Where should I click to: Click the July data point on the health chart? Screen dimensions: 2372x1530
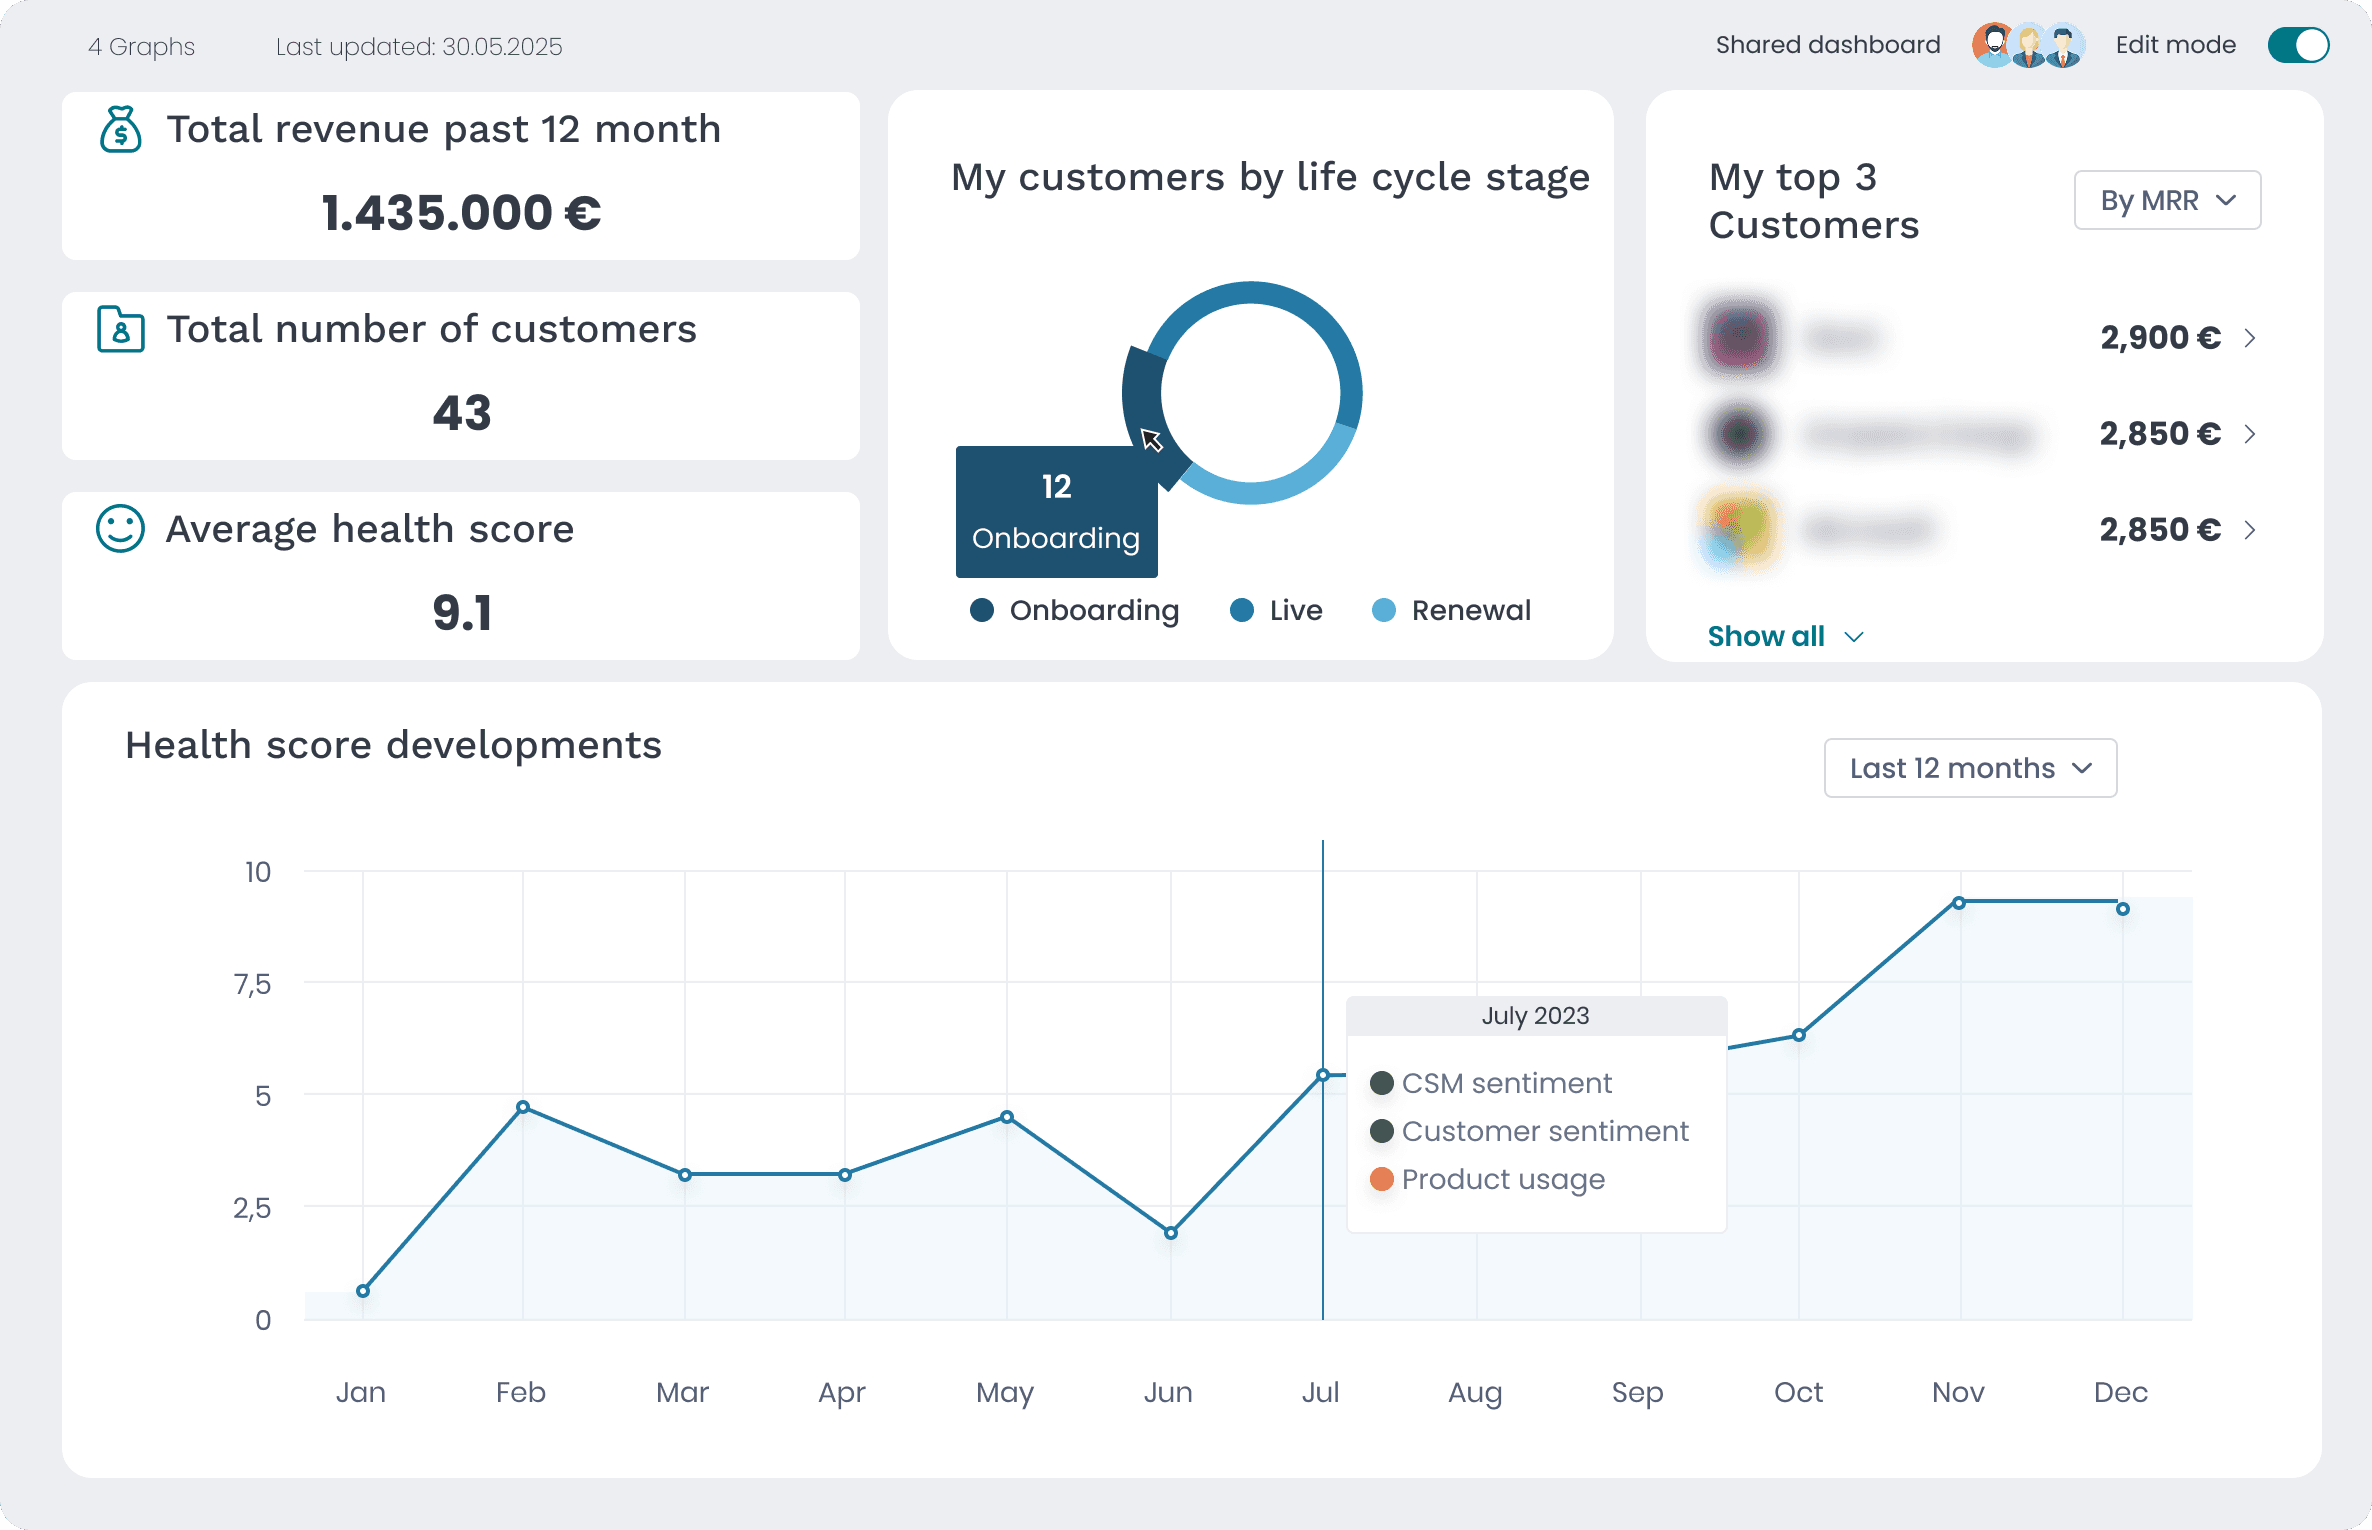(x=1321, y=1074)
